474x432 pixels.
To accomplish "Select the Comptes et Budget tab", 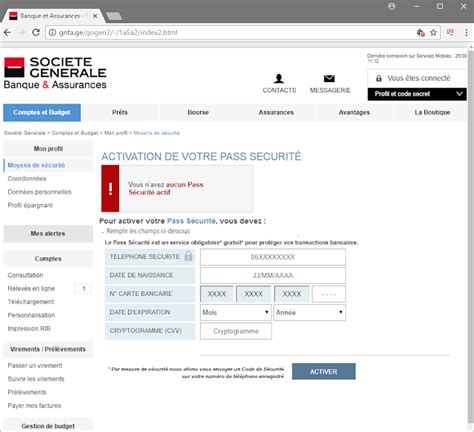I will pyautogui.click(x=42, y=112).
